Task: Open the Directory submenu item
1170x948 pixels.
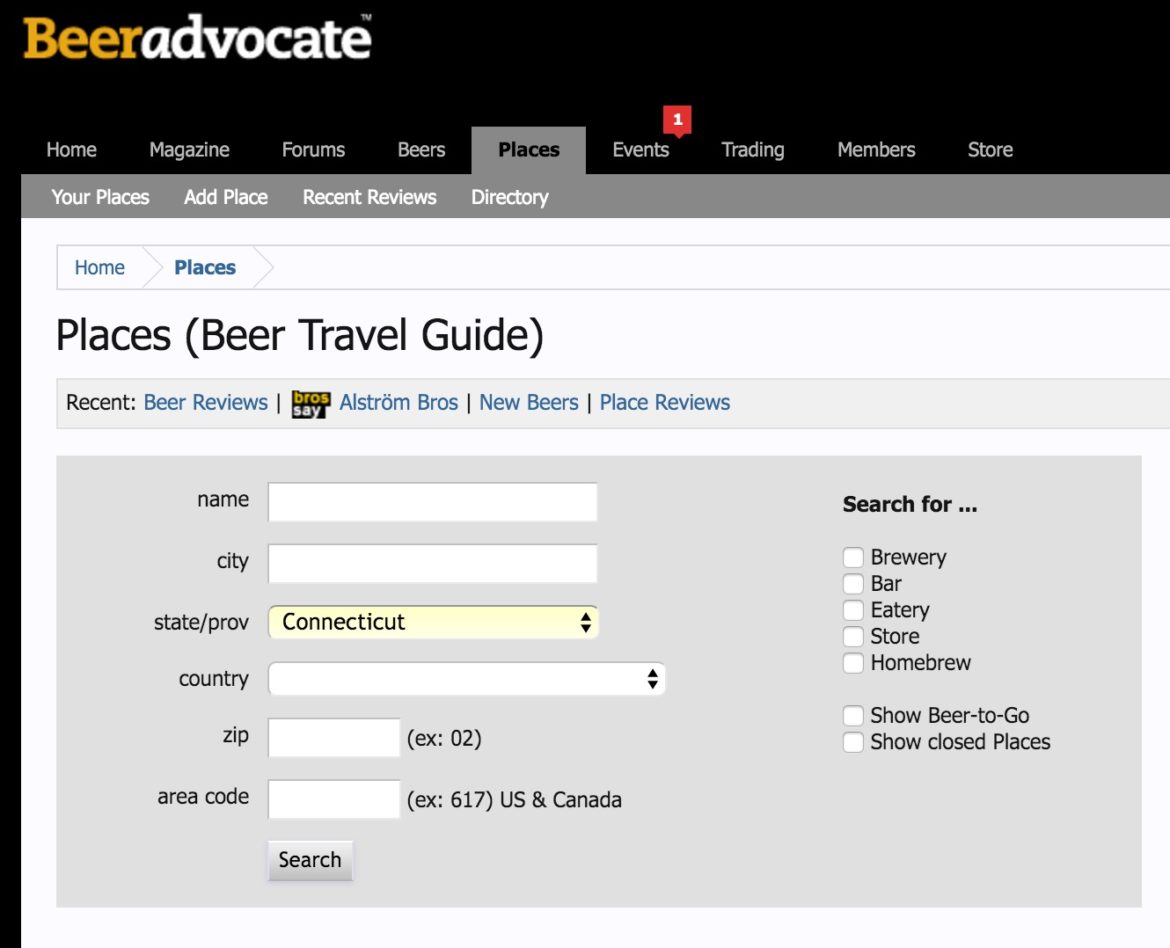Action: (x=510, y=197)
